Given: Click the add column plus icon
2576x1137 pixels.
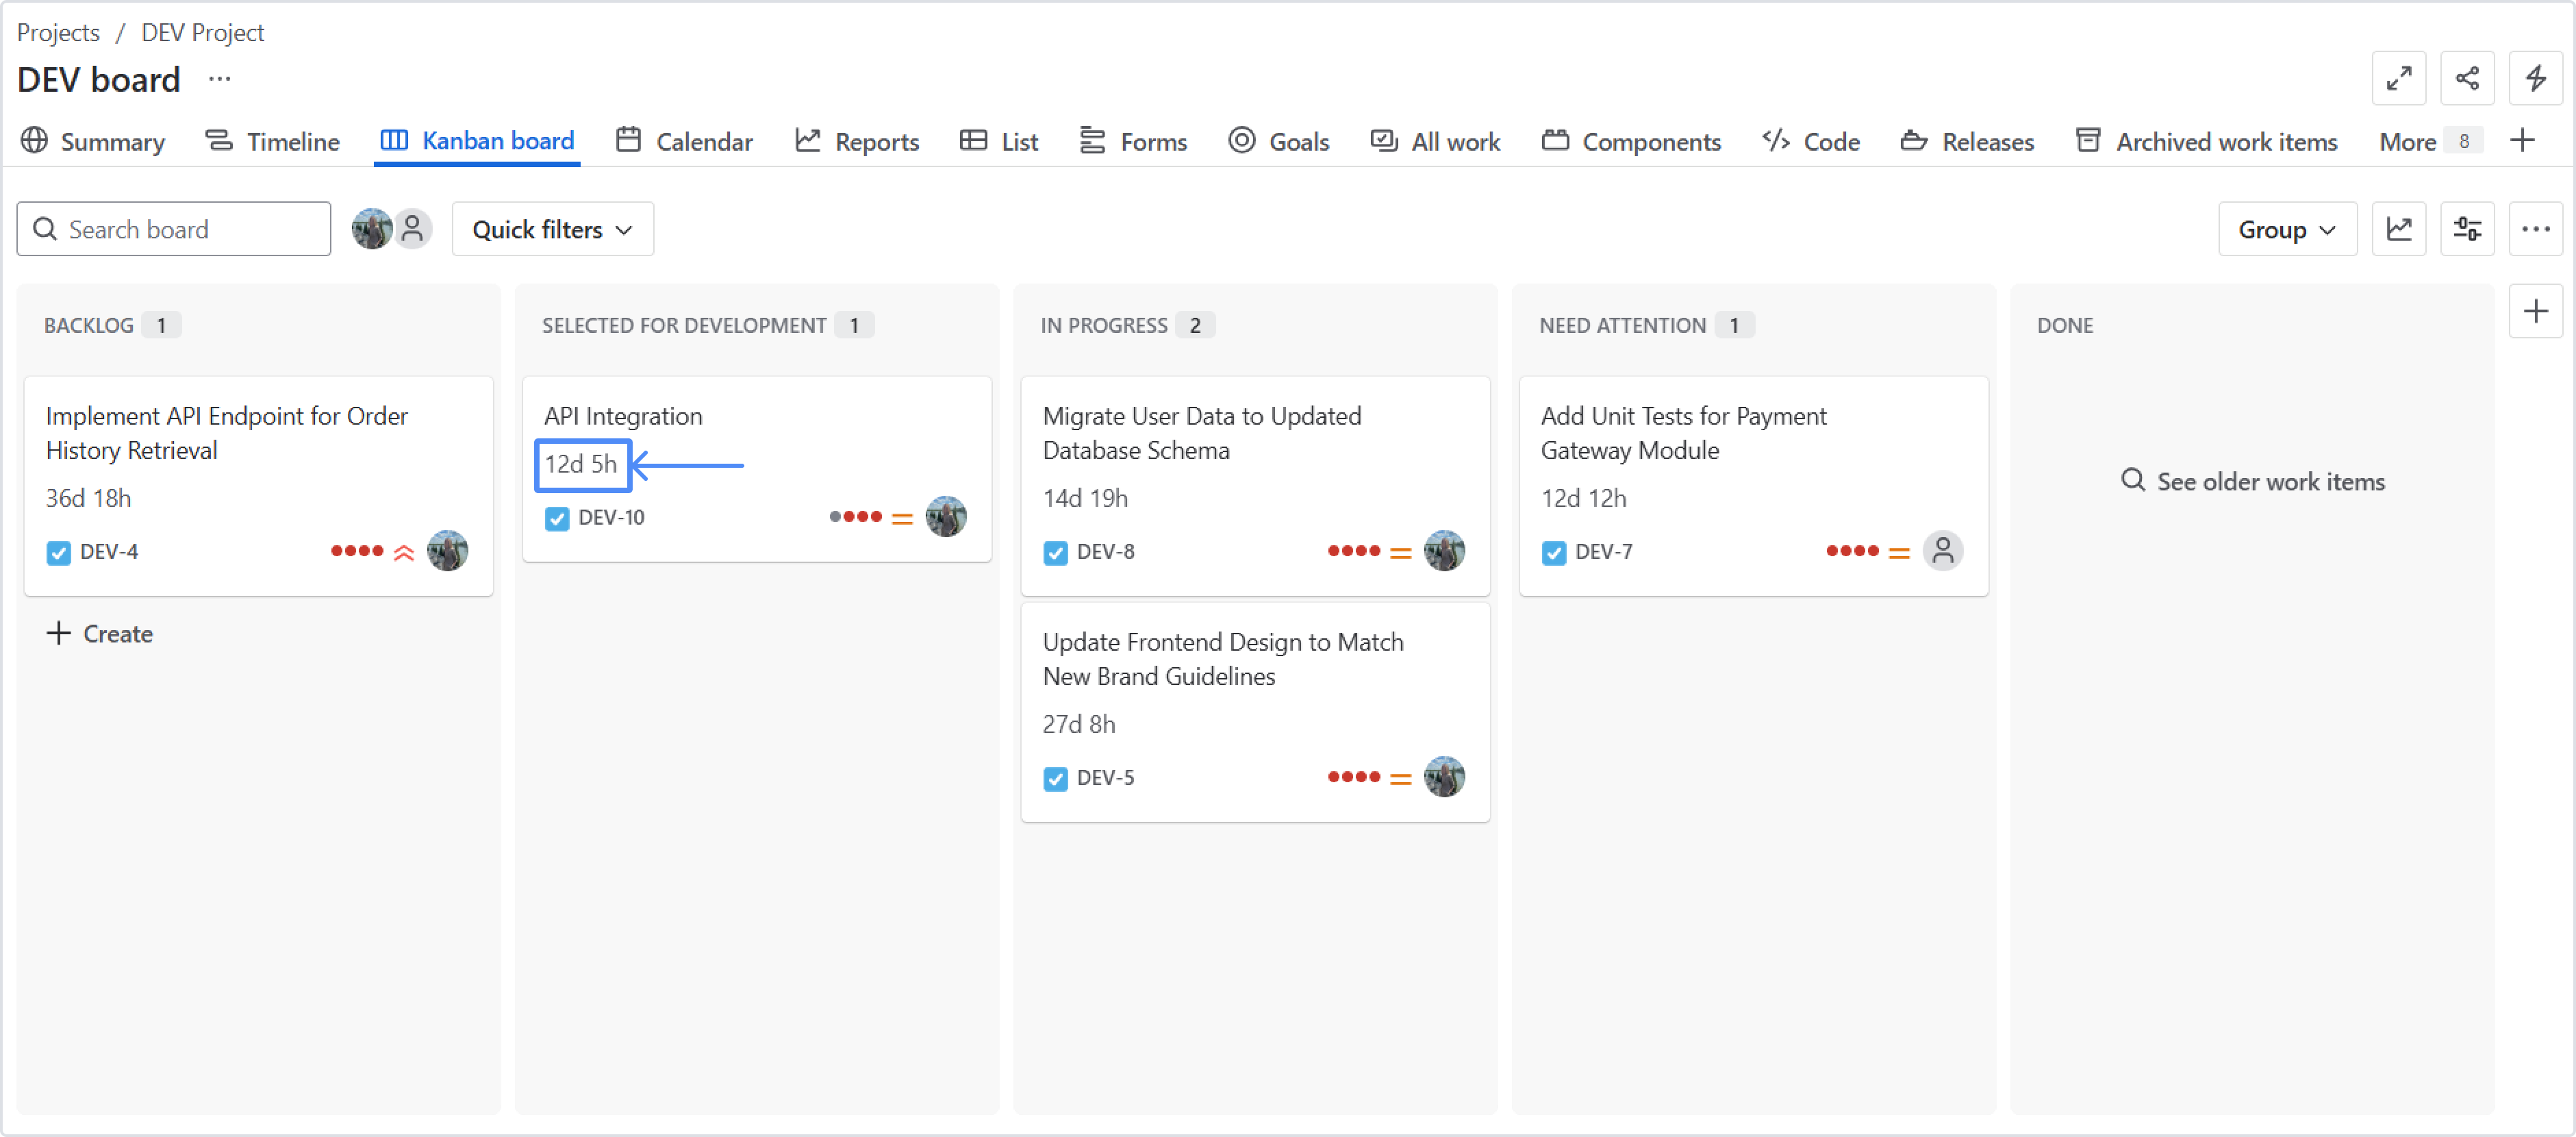Looking at the screenshot, I should coord(2535,312).
